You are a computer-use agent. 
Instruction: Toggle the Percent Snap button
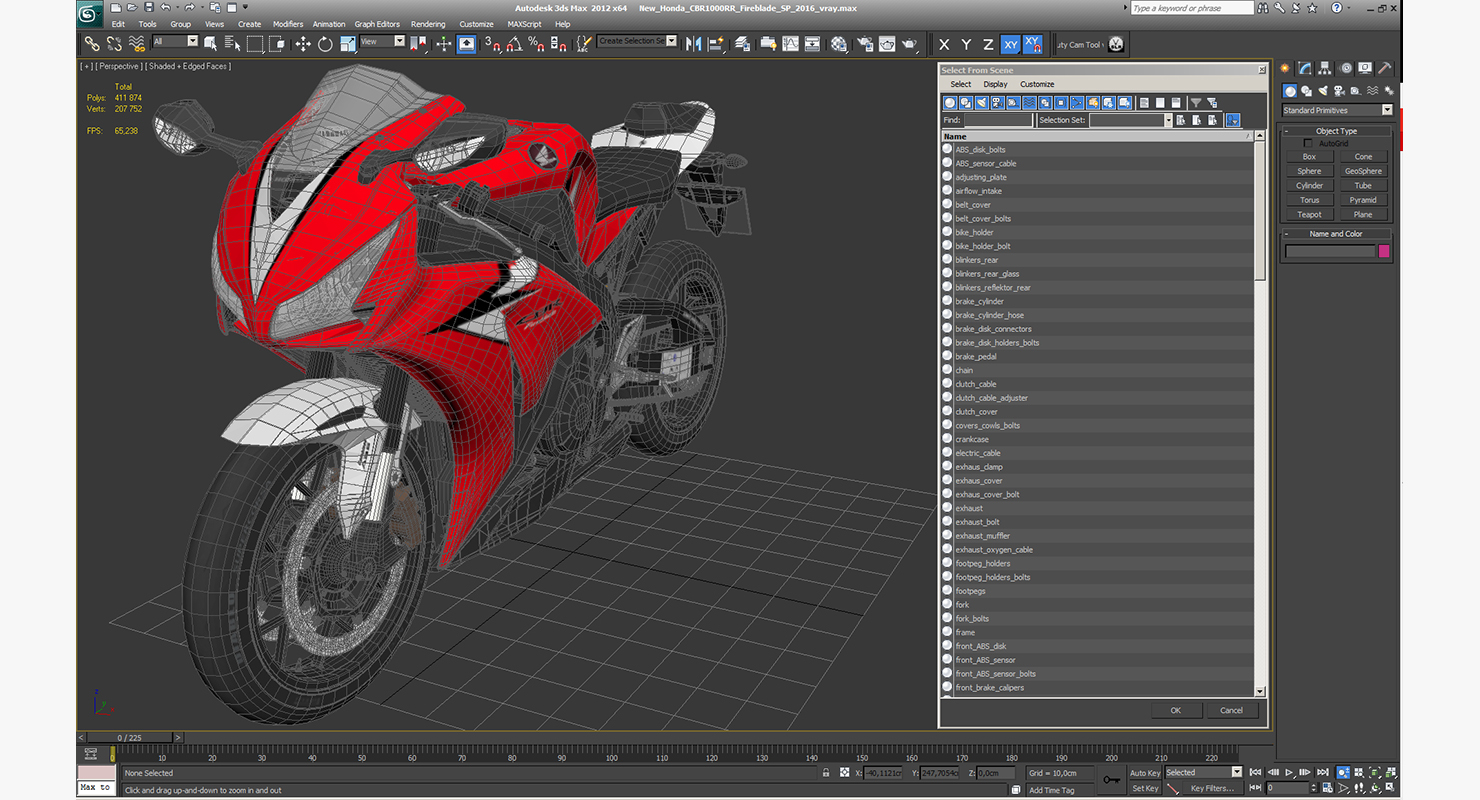536,44
